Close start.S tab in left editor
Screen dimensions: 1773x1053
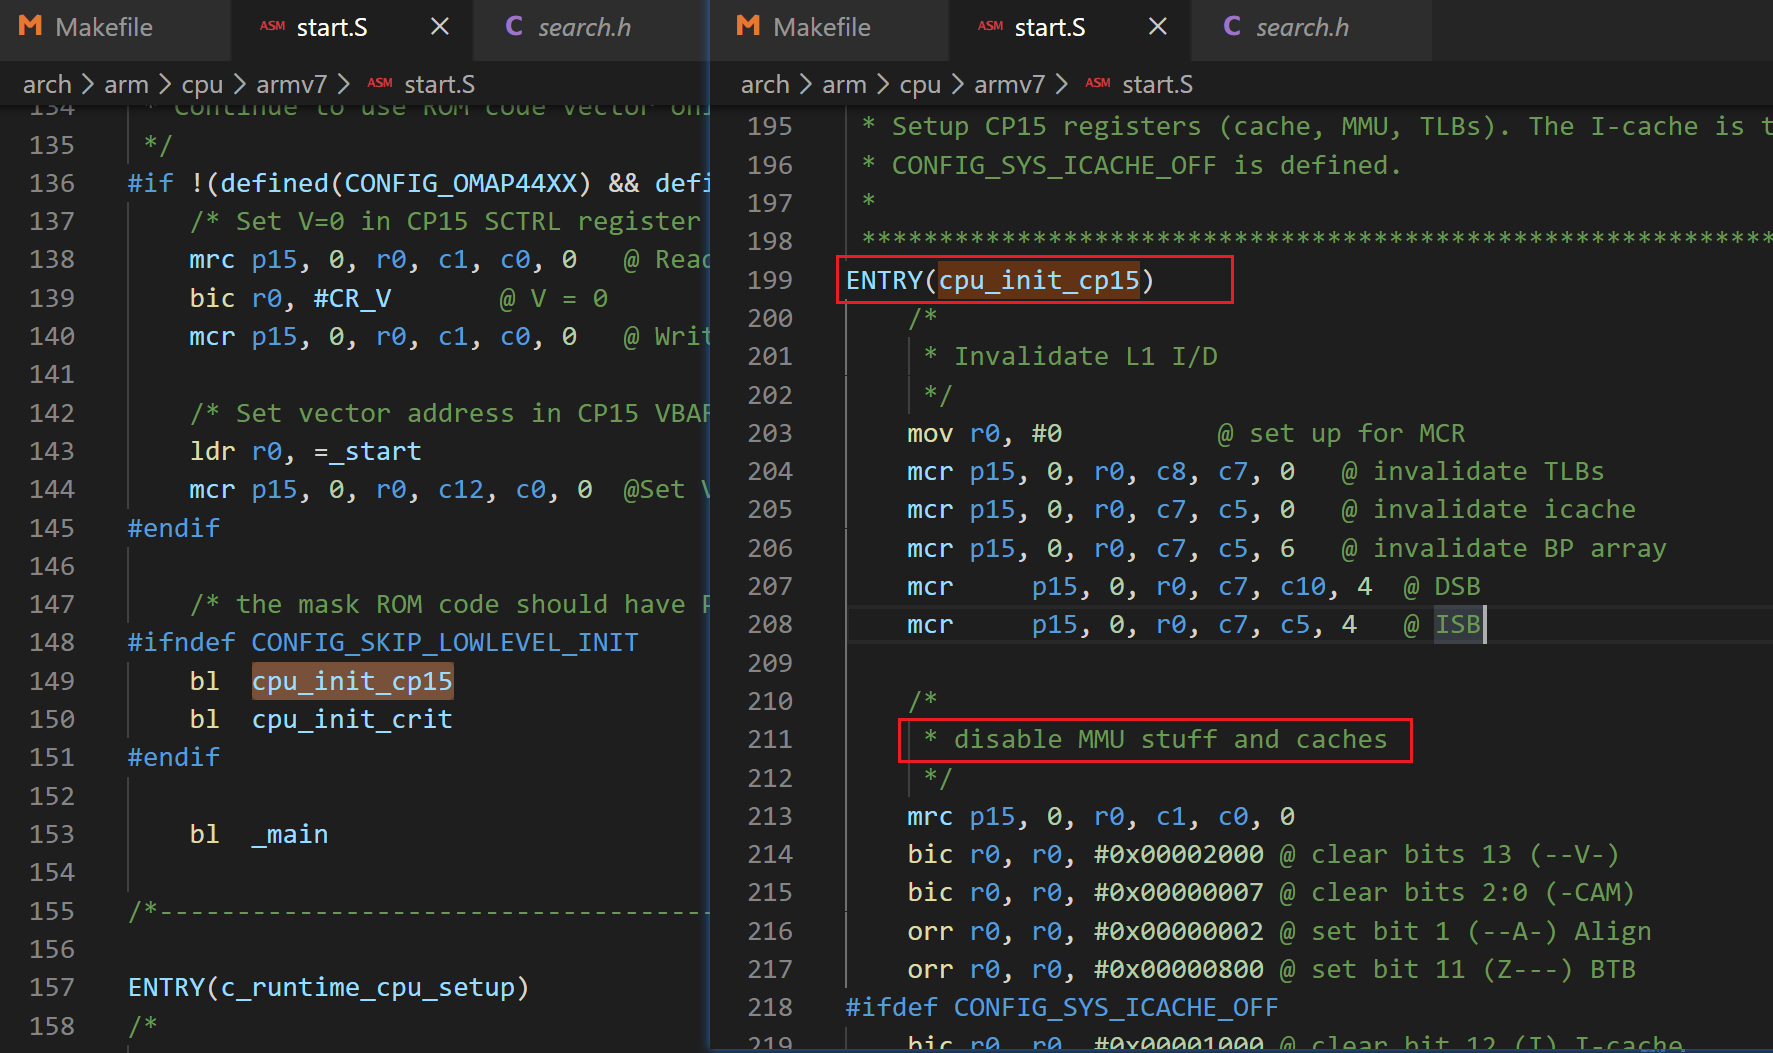440,27
